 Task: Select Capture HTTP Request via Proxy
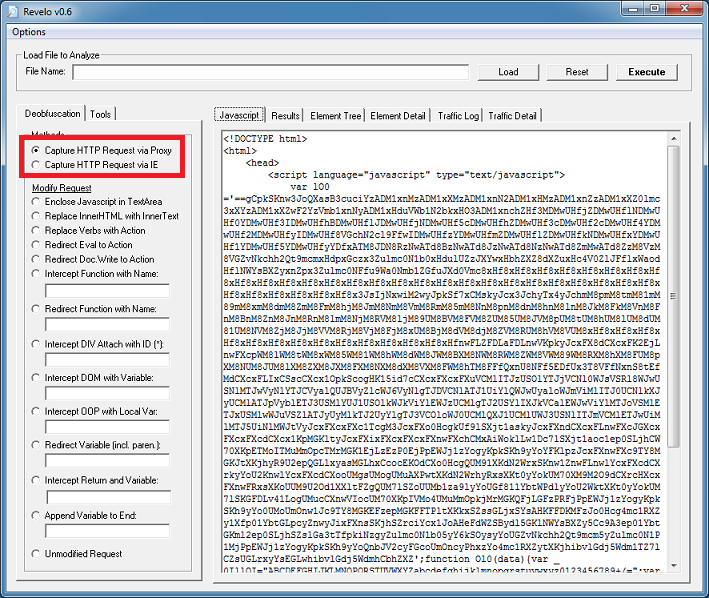pos(38,149)
